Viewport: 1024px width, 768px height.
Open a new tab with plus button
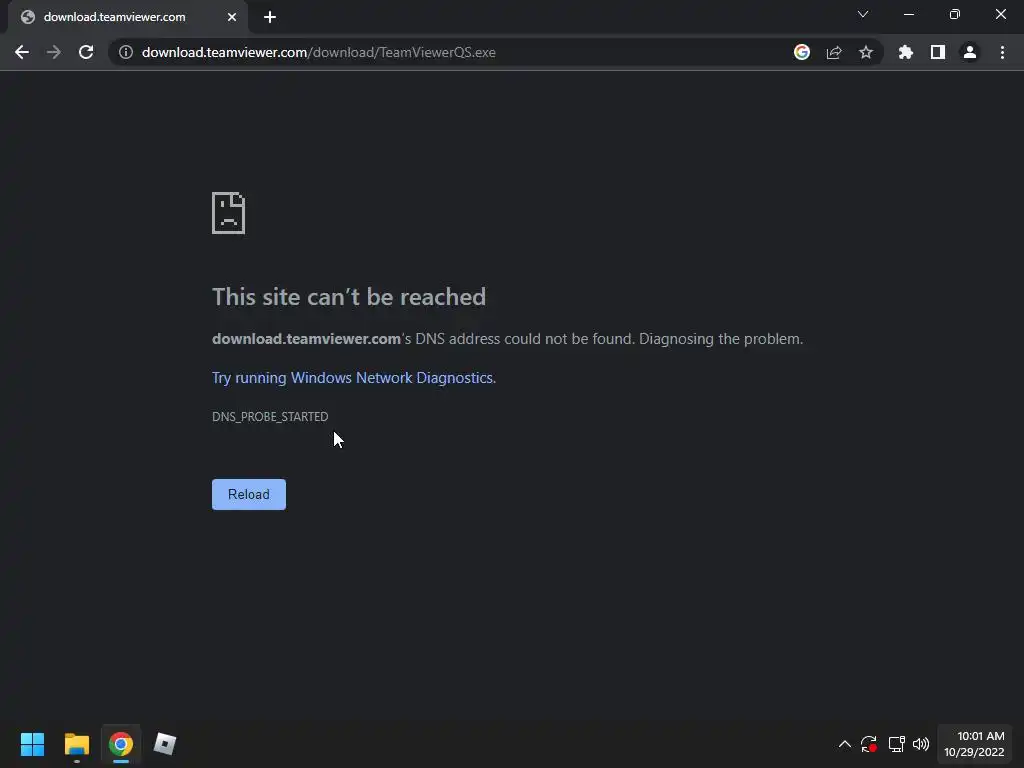tap(270, 17)
